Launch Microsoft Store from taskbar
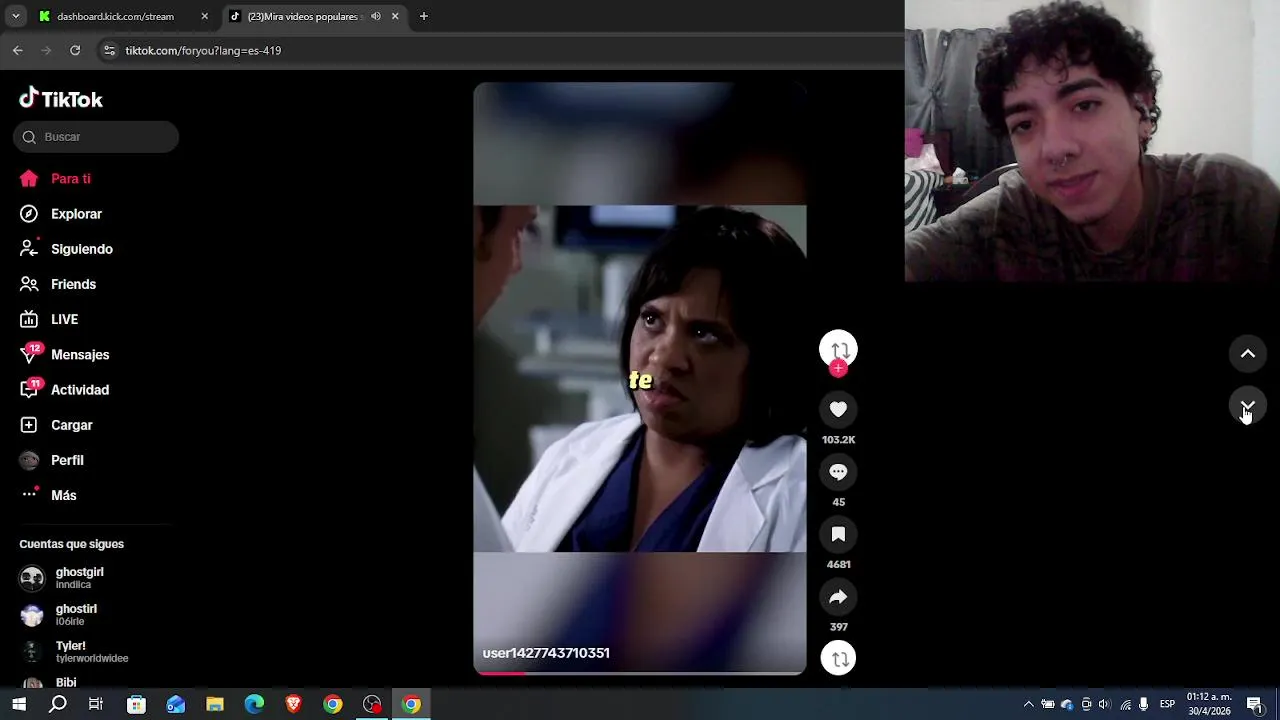 (137, 704)
